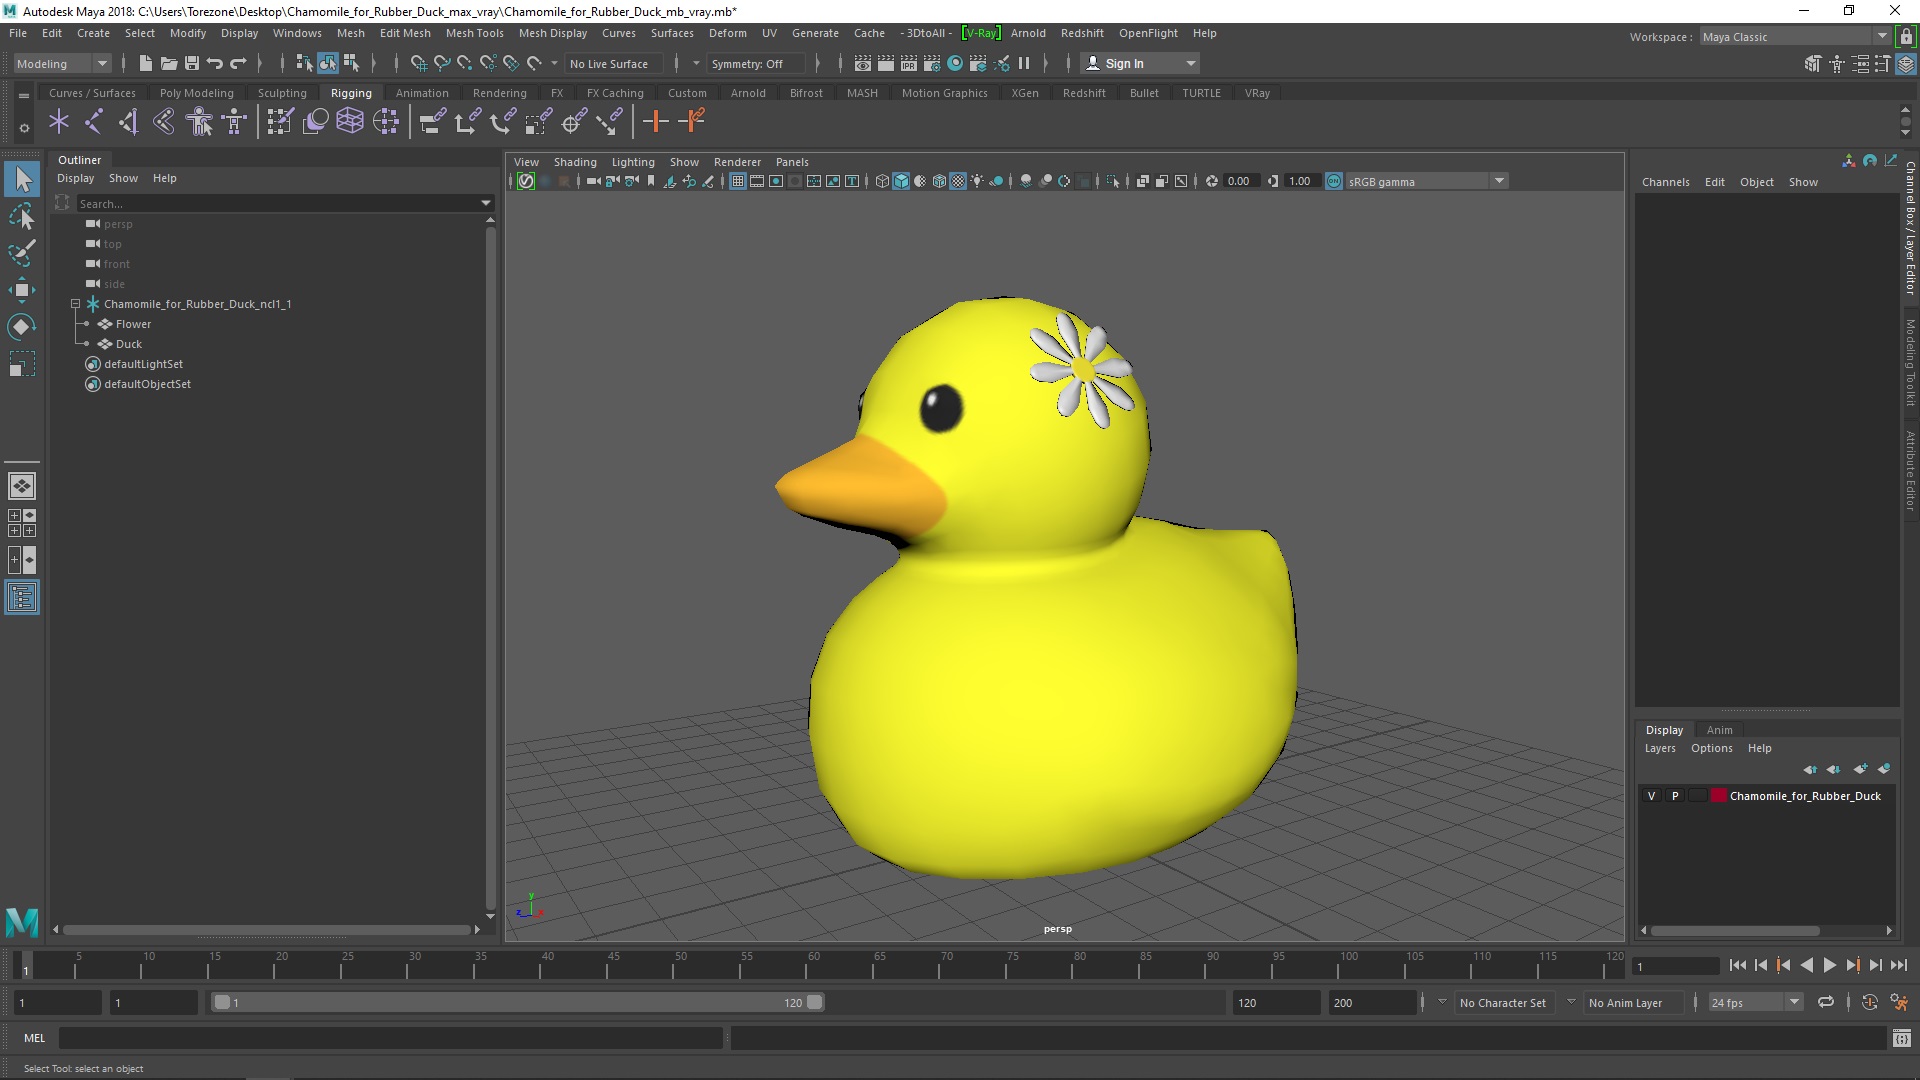Switch to four view pane layout
Viewport: 1920px width, 1080px height.
pos(22,523)
